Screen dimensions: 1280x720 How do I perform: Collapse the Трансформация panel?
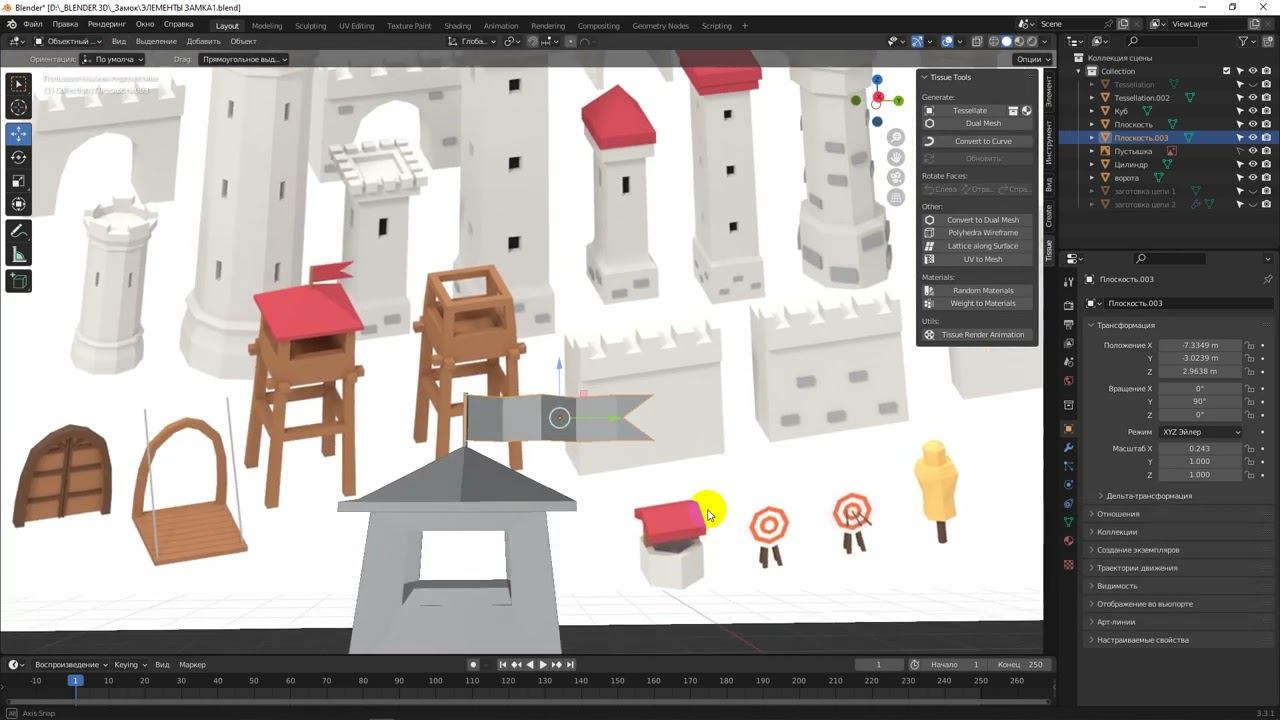1125,325
